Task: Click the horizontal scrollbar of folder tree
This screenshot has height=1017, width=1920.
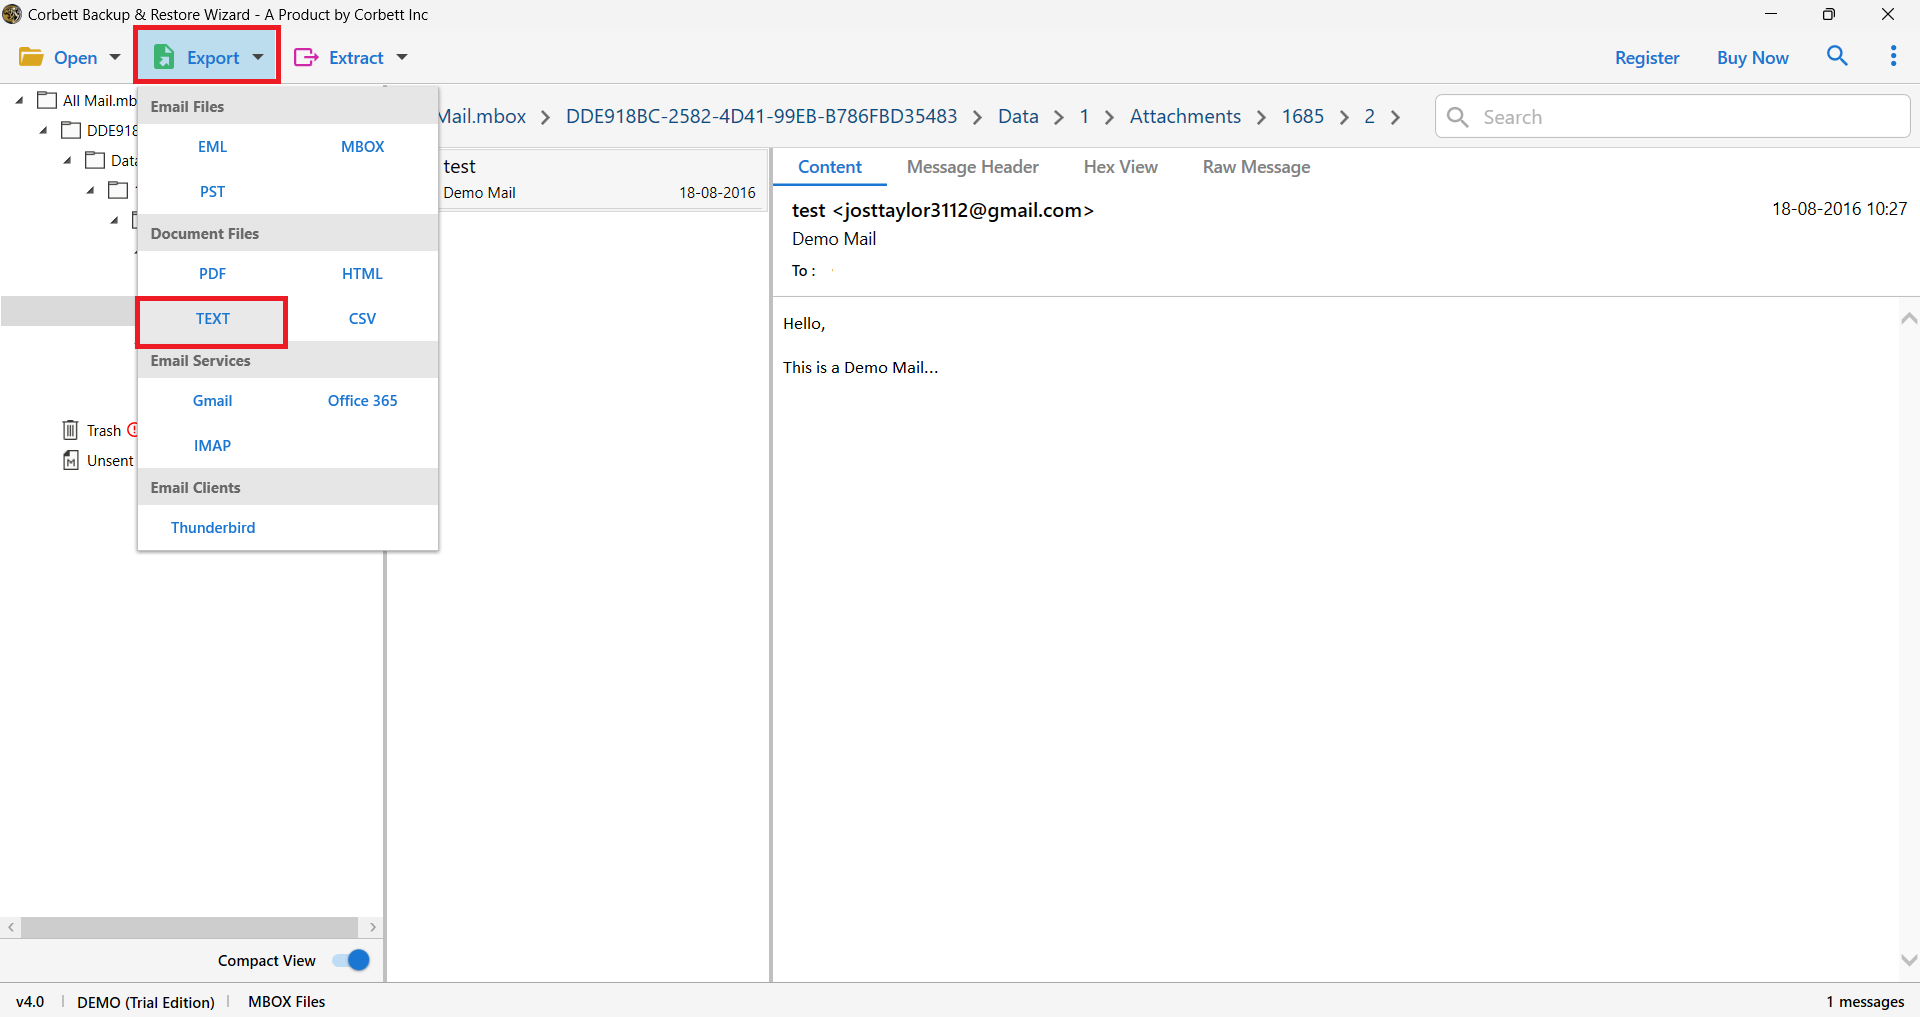Action: (x=190, y=927)
